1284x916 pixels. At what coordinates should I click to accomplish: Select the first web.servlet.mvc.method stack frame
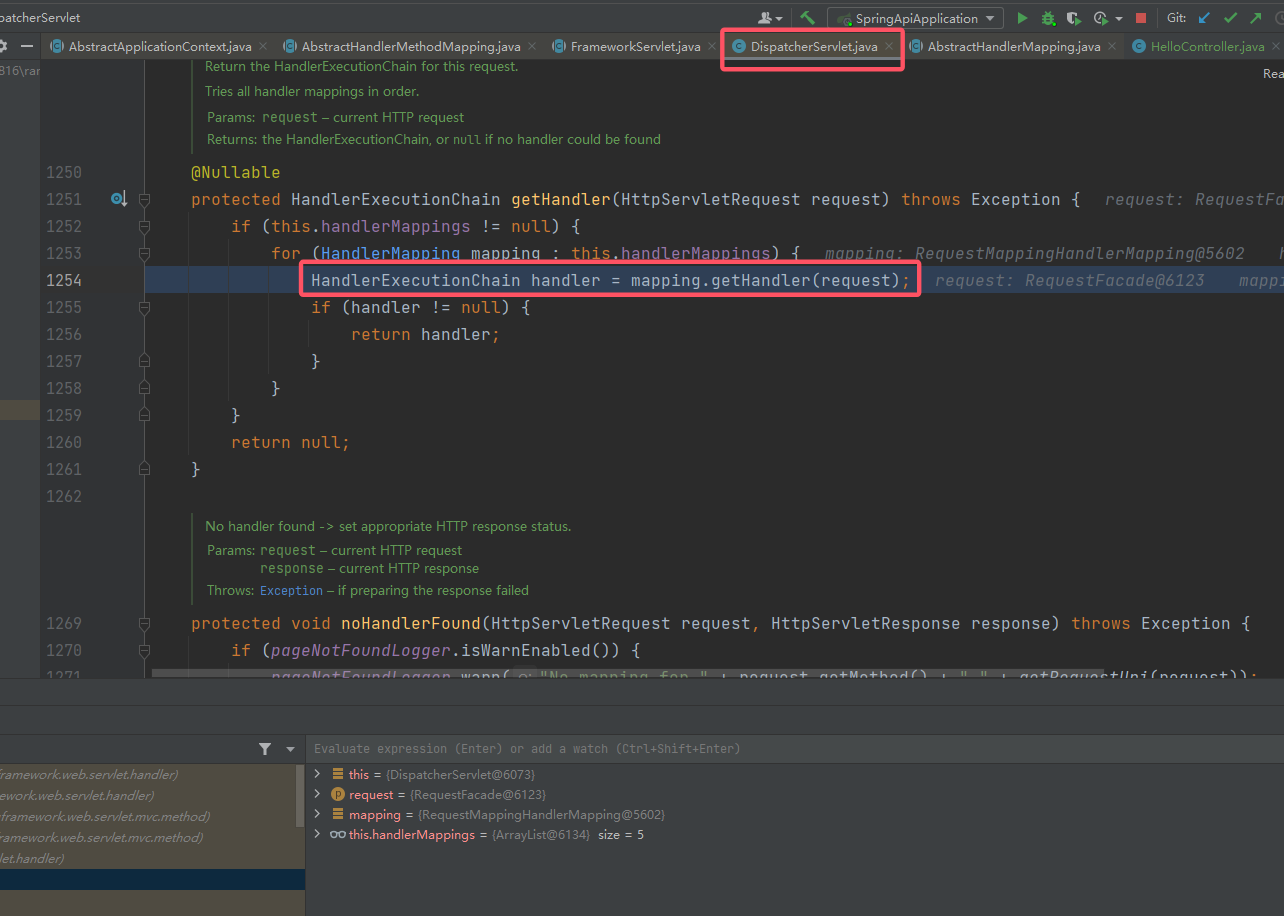pos(148,817)
